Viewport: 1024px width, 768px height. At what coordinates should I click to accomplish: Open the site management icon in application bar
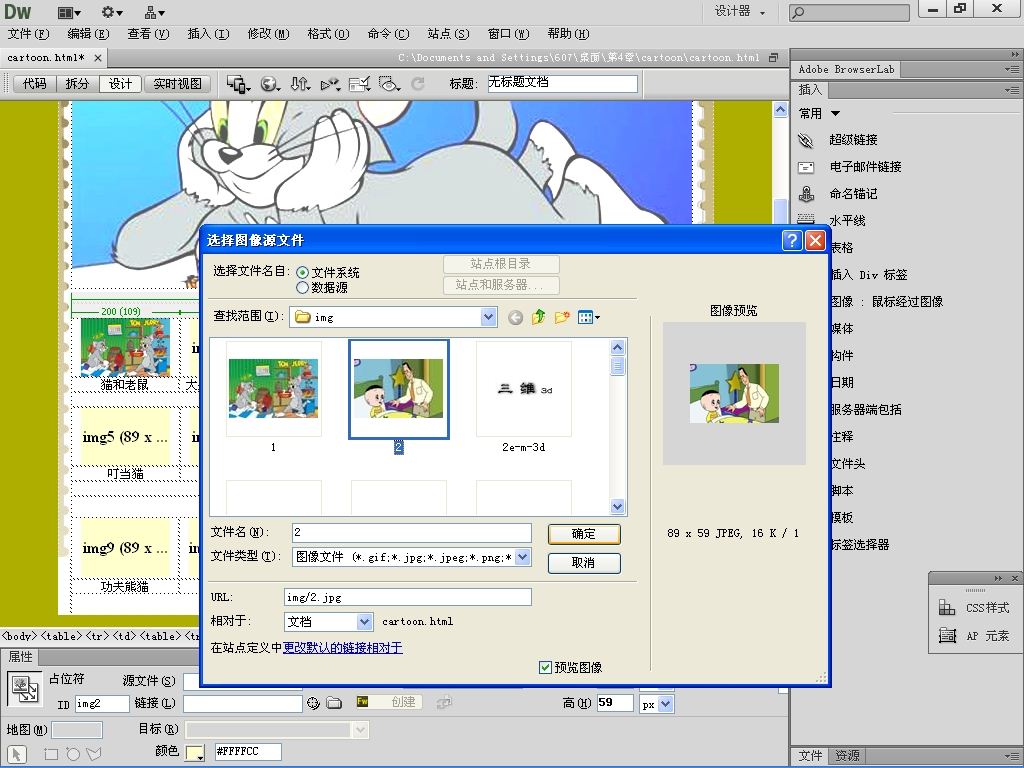[x=155, y=12]
